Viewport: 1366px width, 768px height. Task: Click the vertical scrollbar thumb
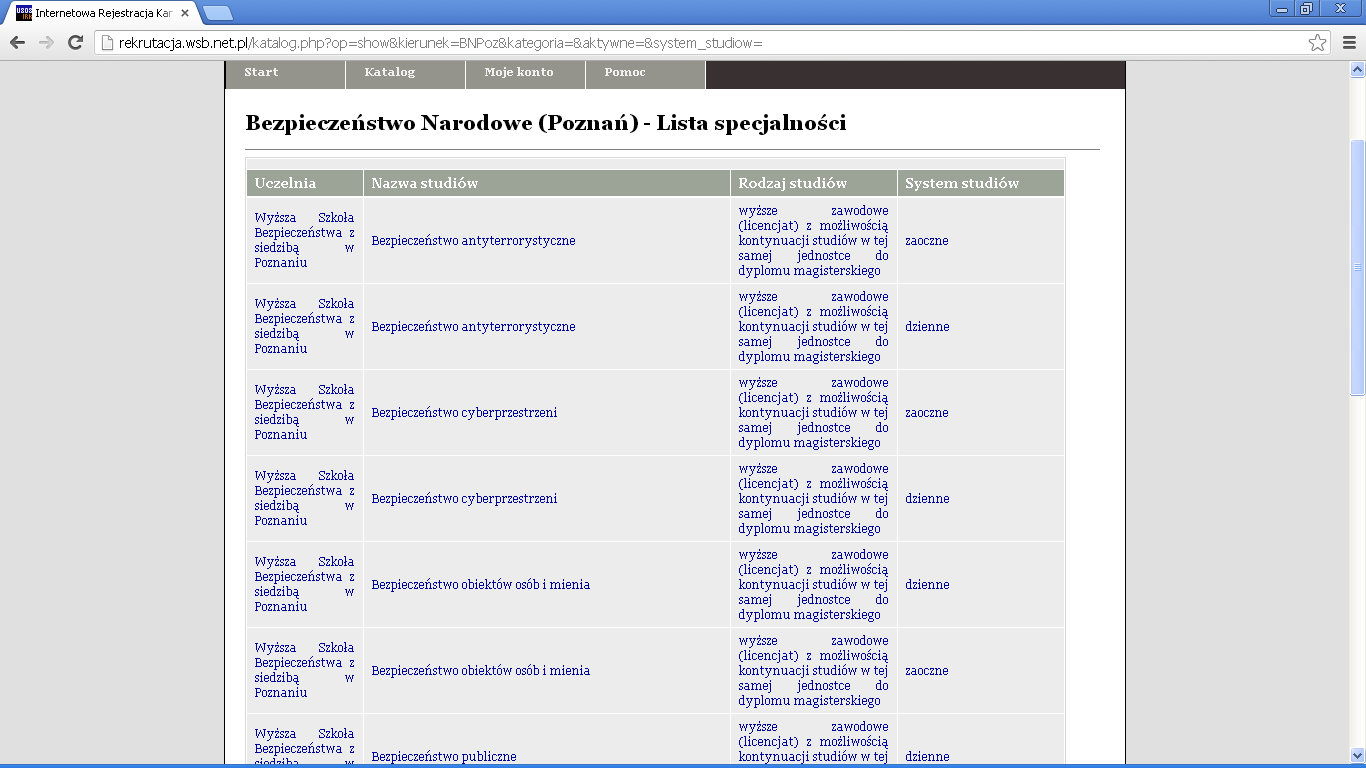[x=1358, y=267]
